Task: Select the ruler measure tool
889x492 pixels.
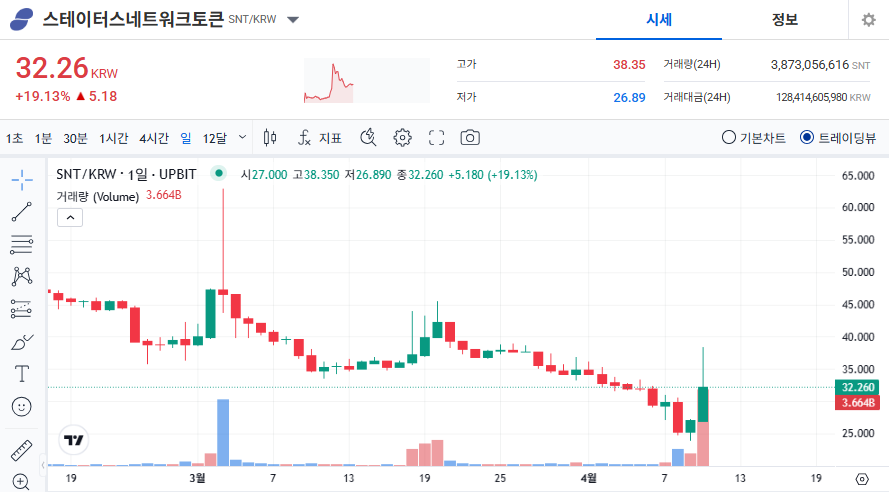Action: pos(22,450)
